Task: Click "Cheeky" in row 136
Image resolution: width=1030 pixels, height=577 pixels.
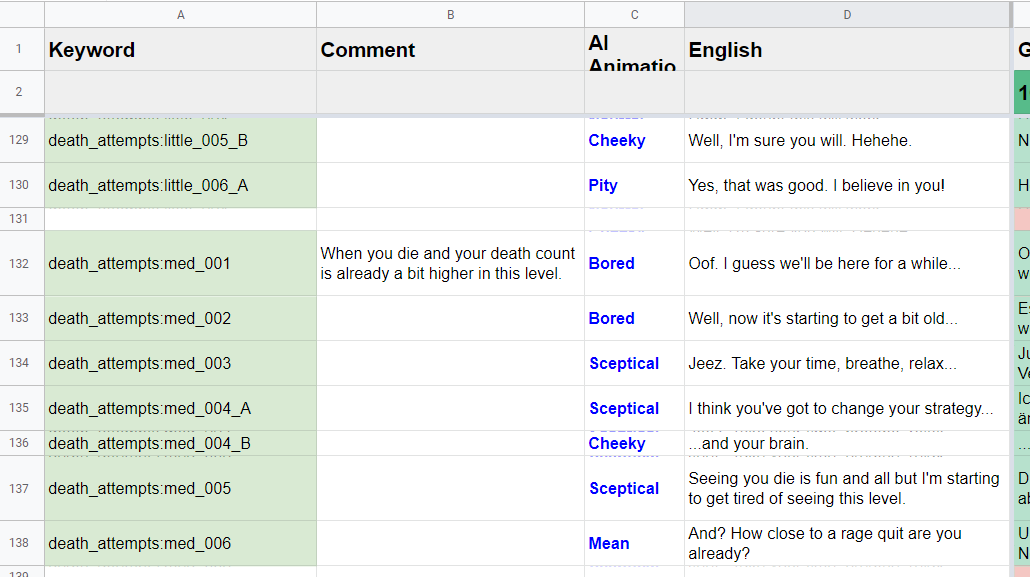Action: coord(634,444)
